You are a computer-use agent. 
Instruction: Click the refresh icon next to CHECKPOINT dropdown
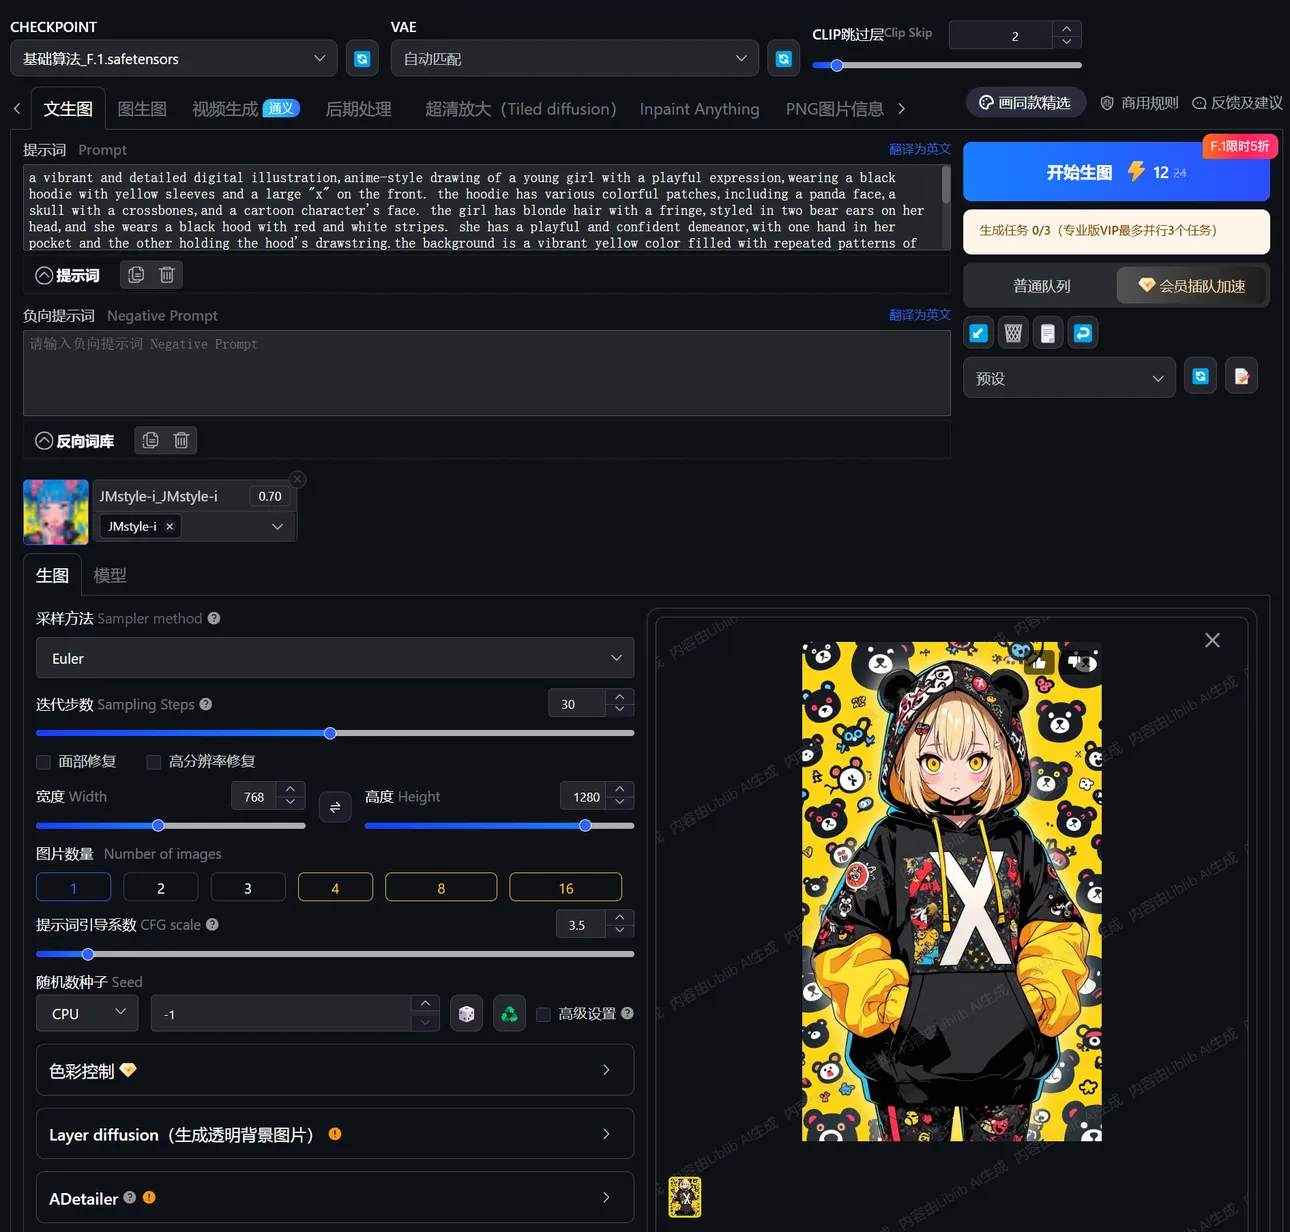tap(362, 59)
